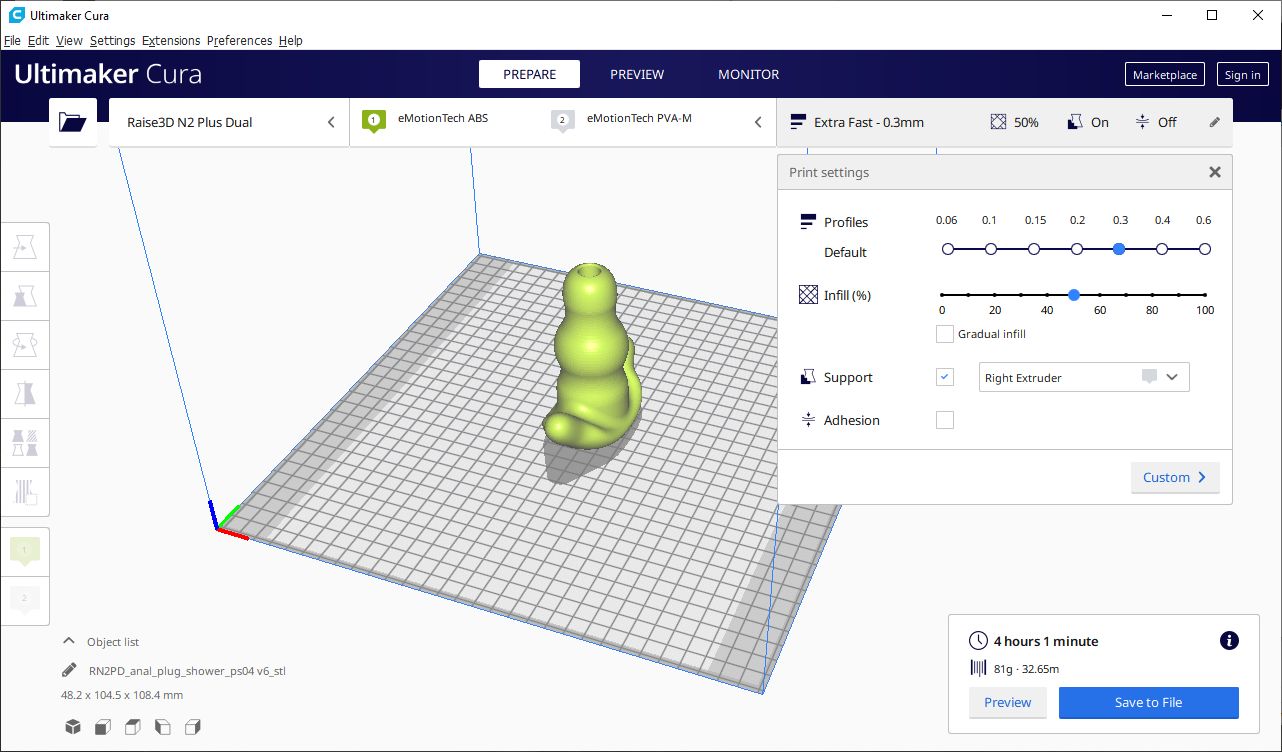This screenshot has width=1282, height=752.
Task: Switch to the 3D view cube icon
Action: coord(73,727)
